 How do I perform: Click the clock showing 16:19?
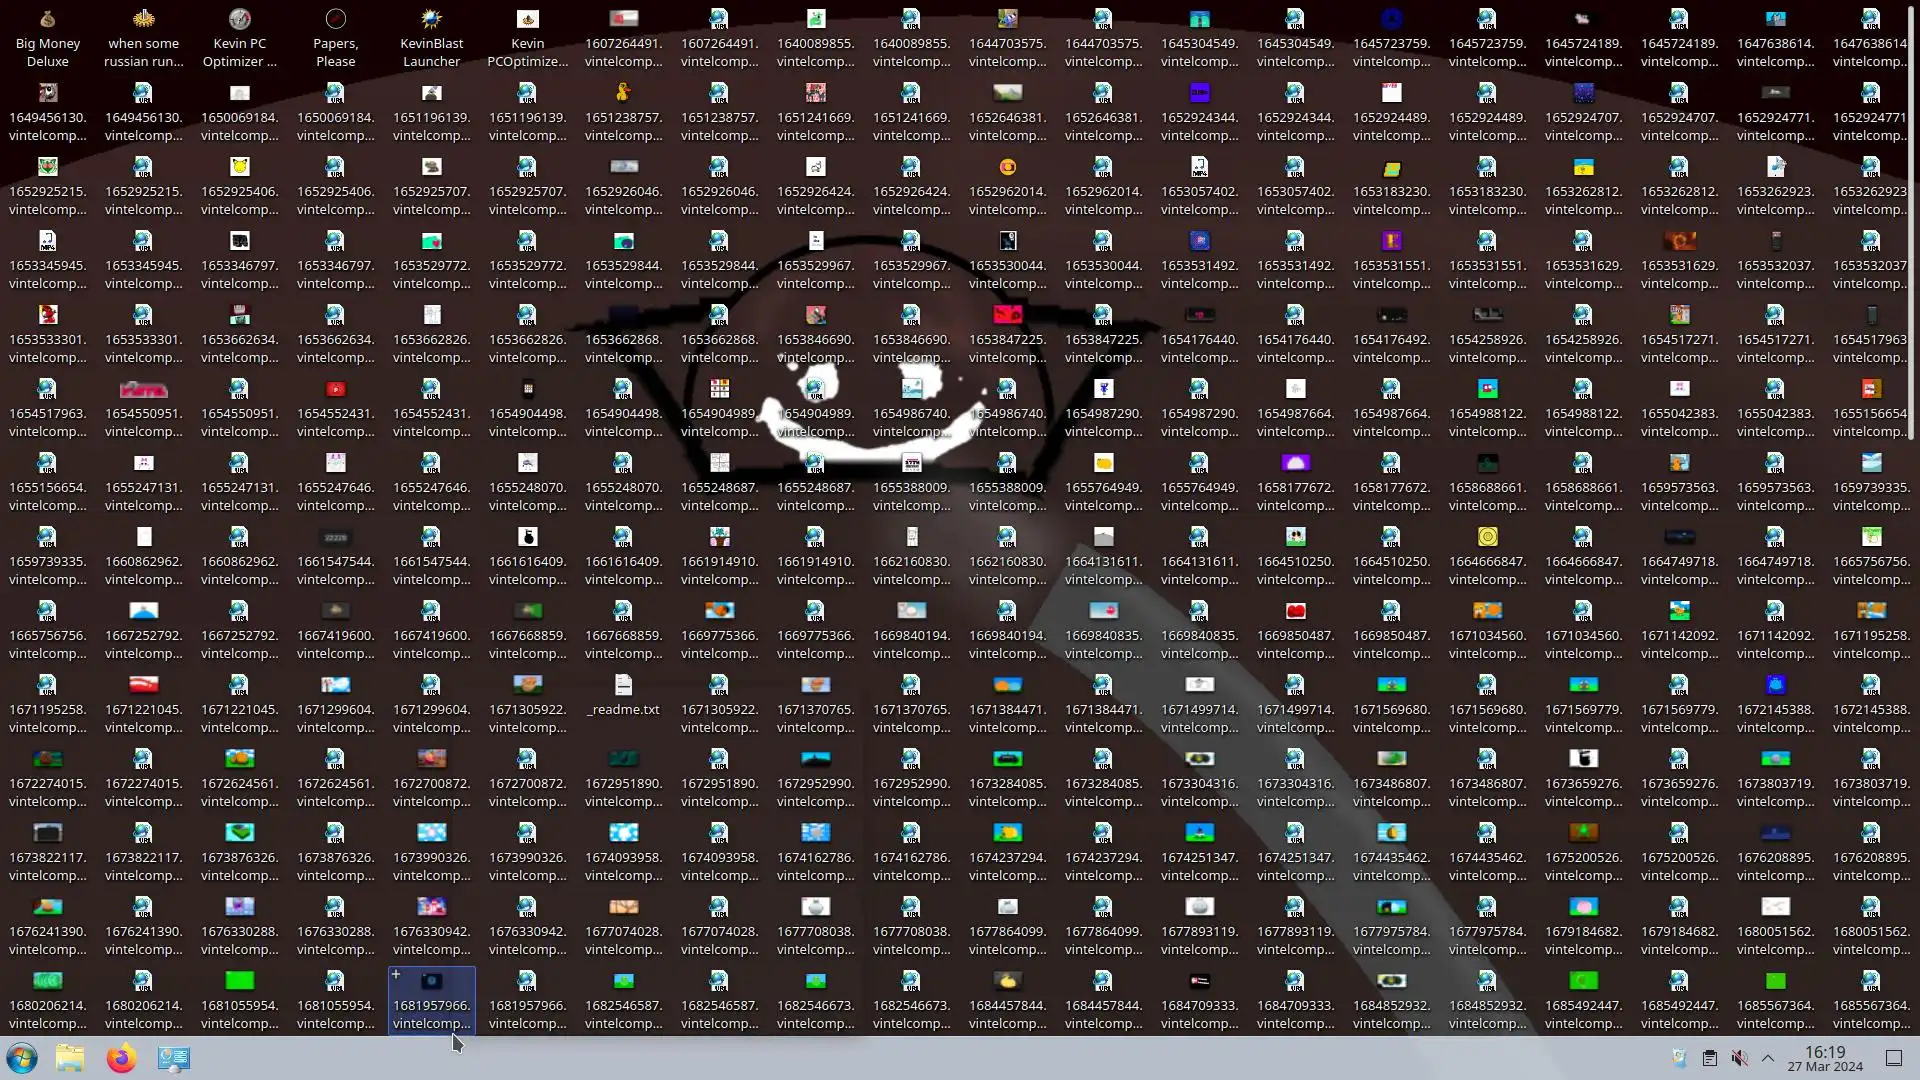[1825, 1058]
